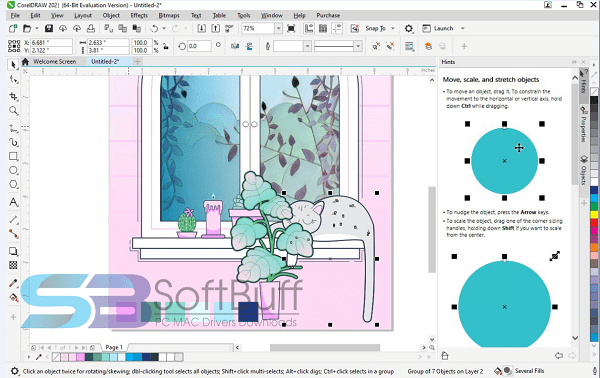The width and height of the screenshot is (600, 378).
Task: Click the Purchase menu item
Action: click(x=328, y=15)
